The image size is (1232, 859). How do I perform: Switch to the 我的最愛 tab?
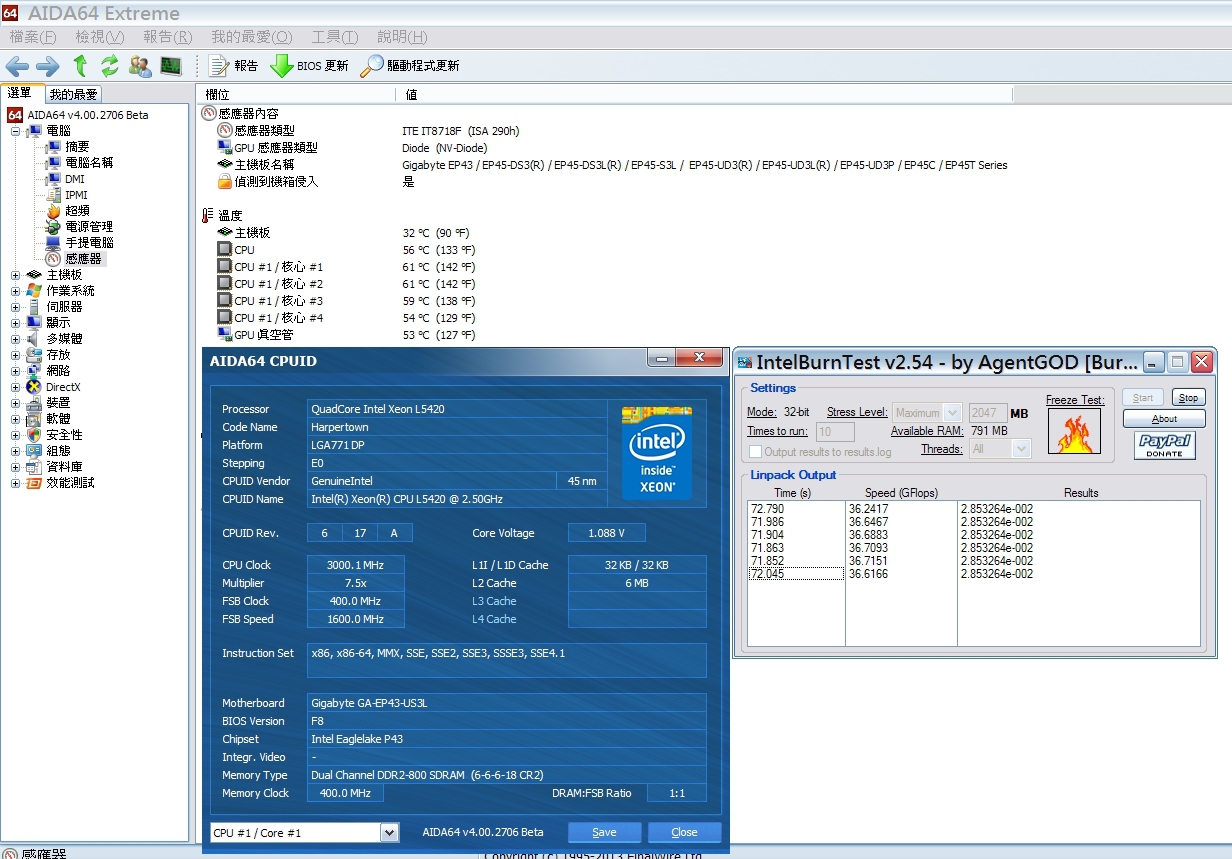(74, 94)
